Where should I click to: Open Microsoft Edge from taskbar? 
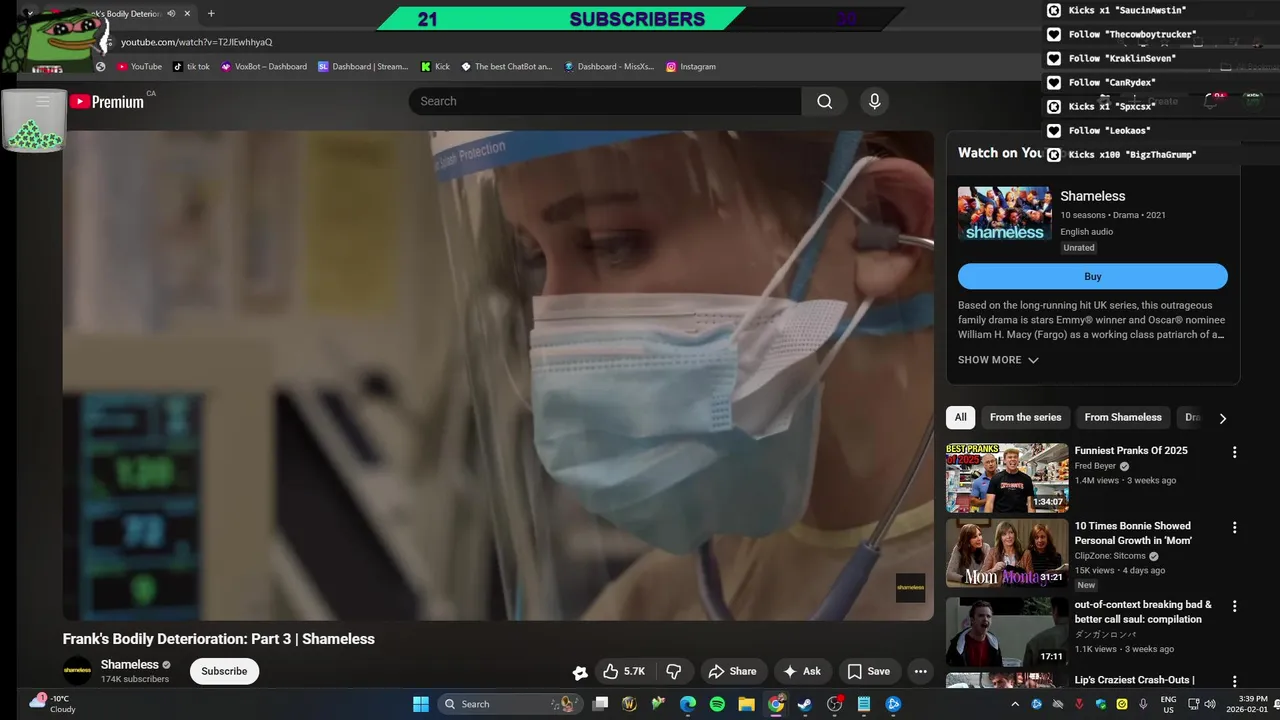(688, 704)
